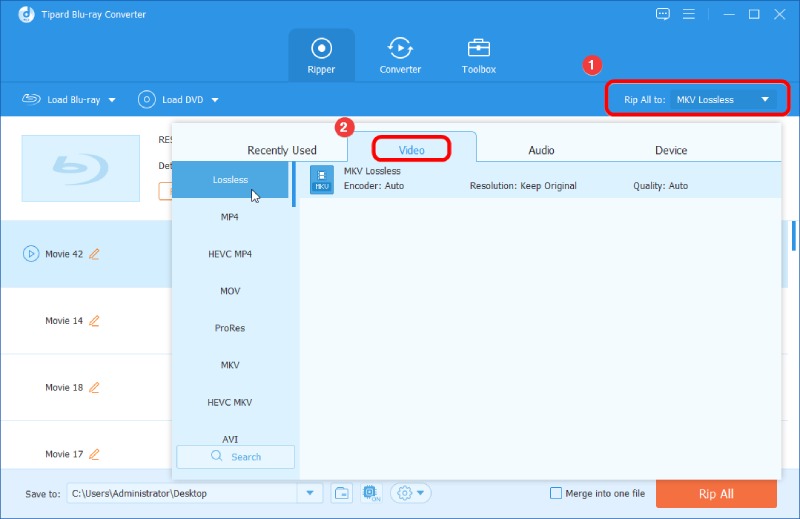This screenshot has height=519, width=800.
Task: Open the settings gear dropdown
Action: 411,493
